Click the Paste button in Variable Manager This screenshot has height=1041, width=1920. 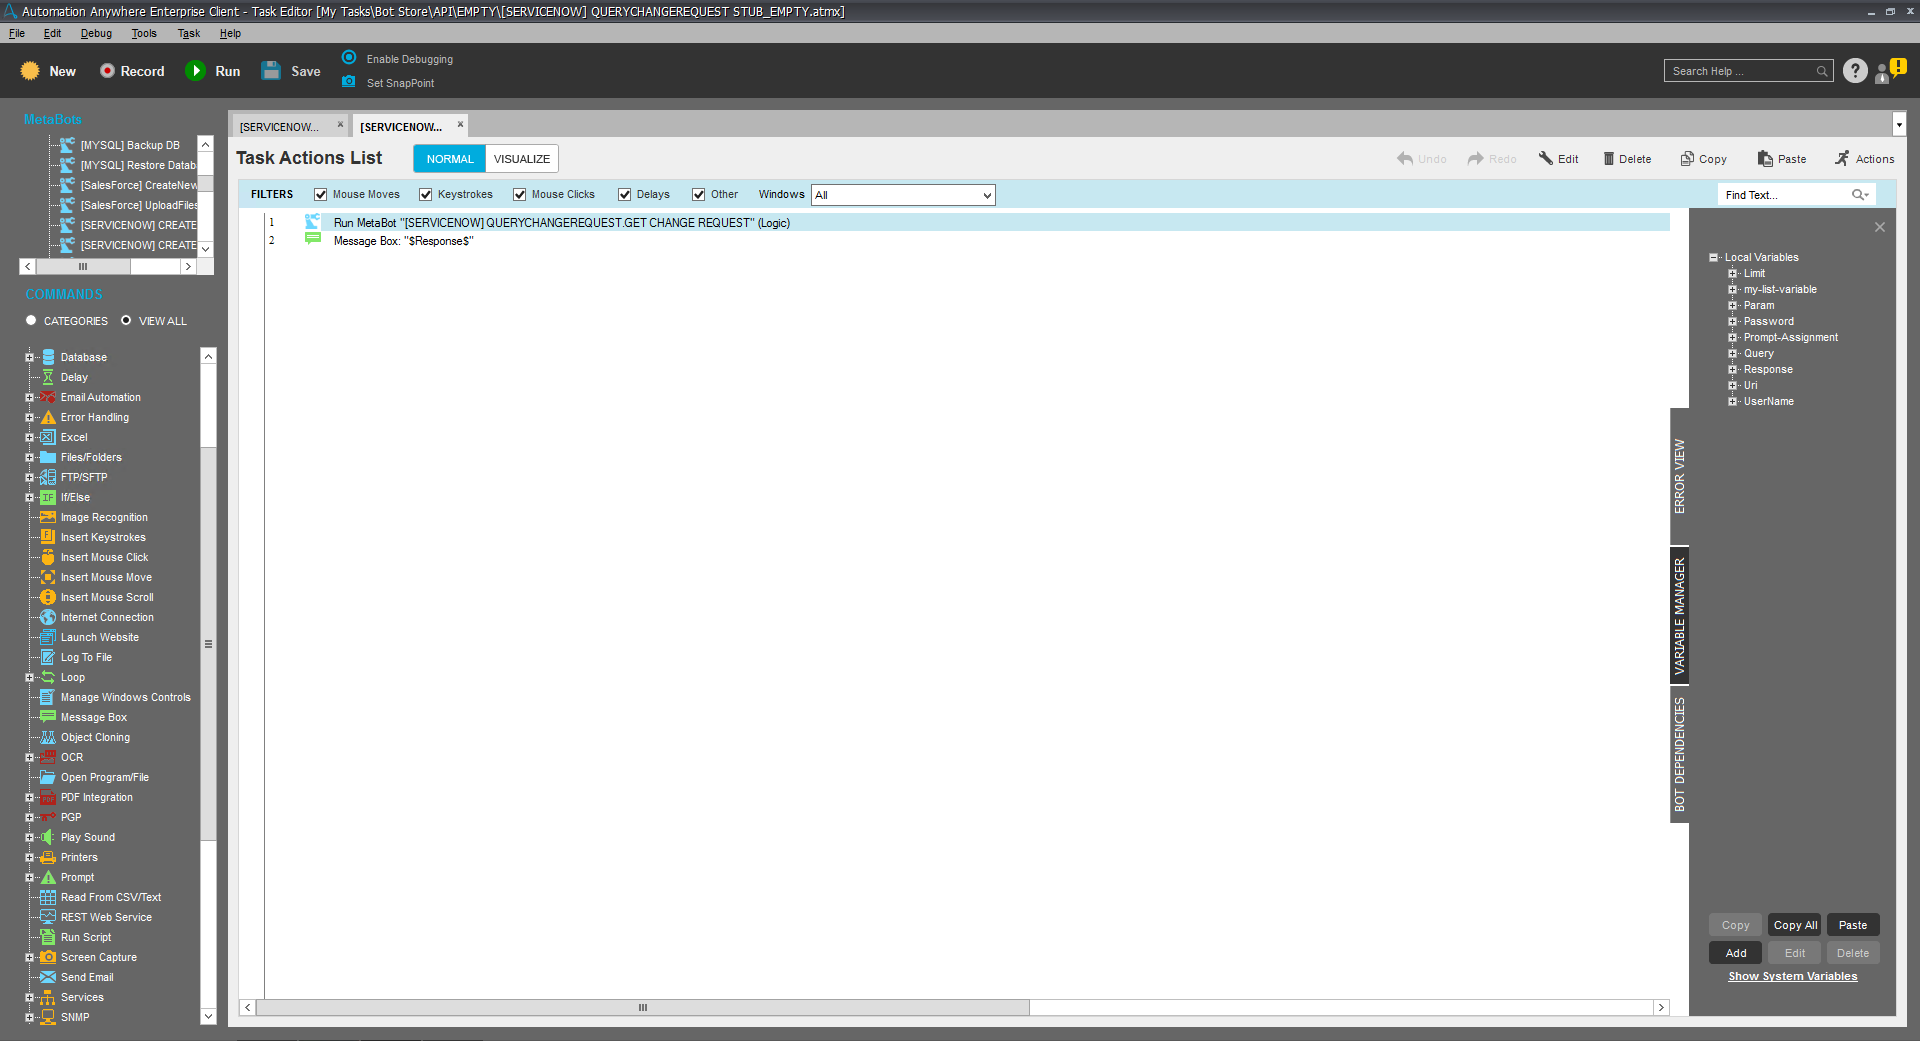[x=1853, y=925]
